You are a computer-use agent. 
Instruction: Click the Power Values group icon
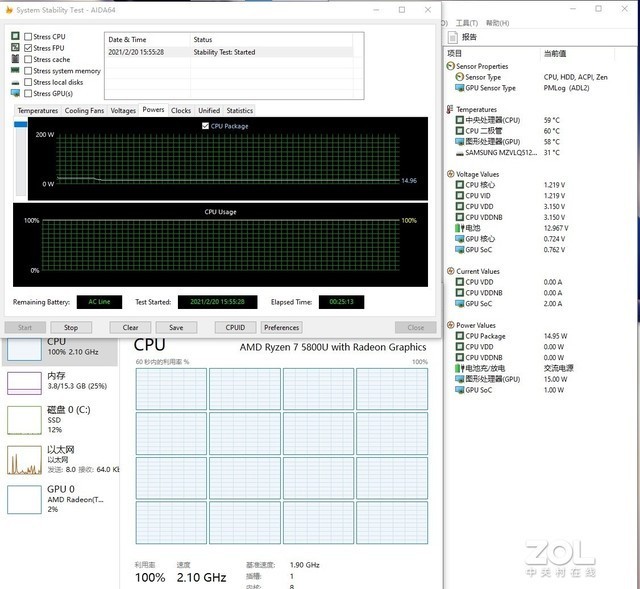coord(451,325)
